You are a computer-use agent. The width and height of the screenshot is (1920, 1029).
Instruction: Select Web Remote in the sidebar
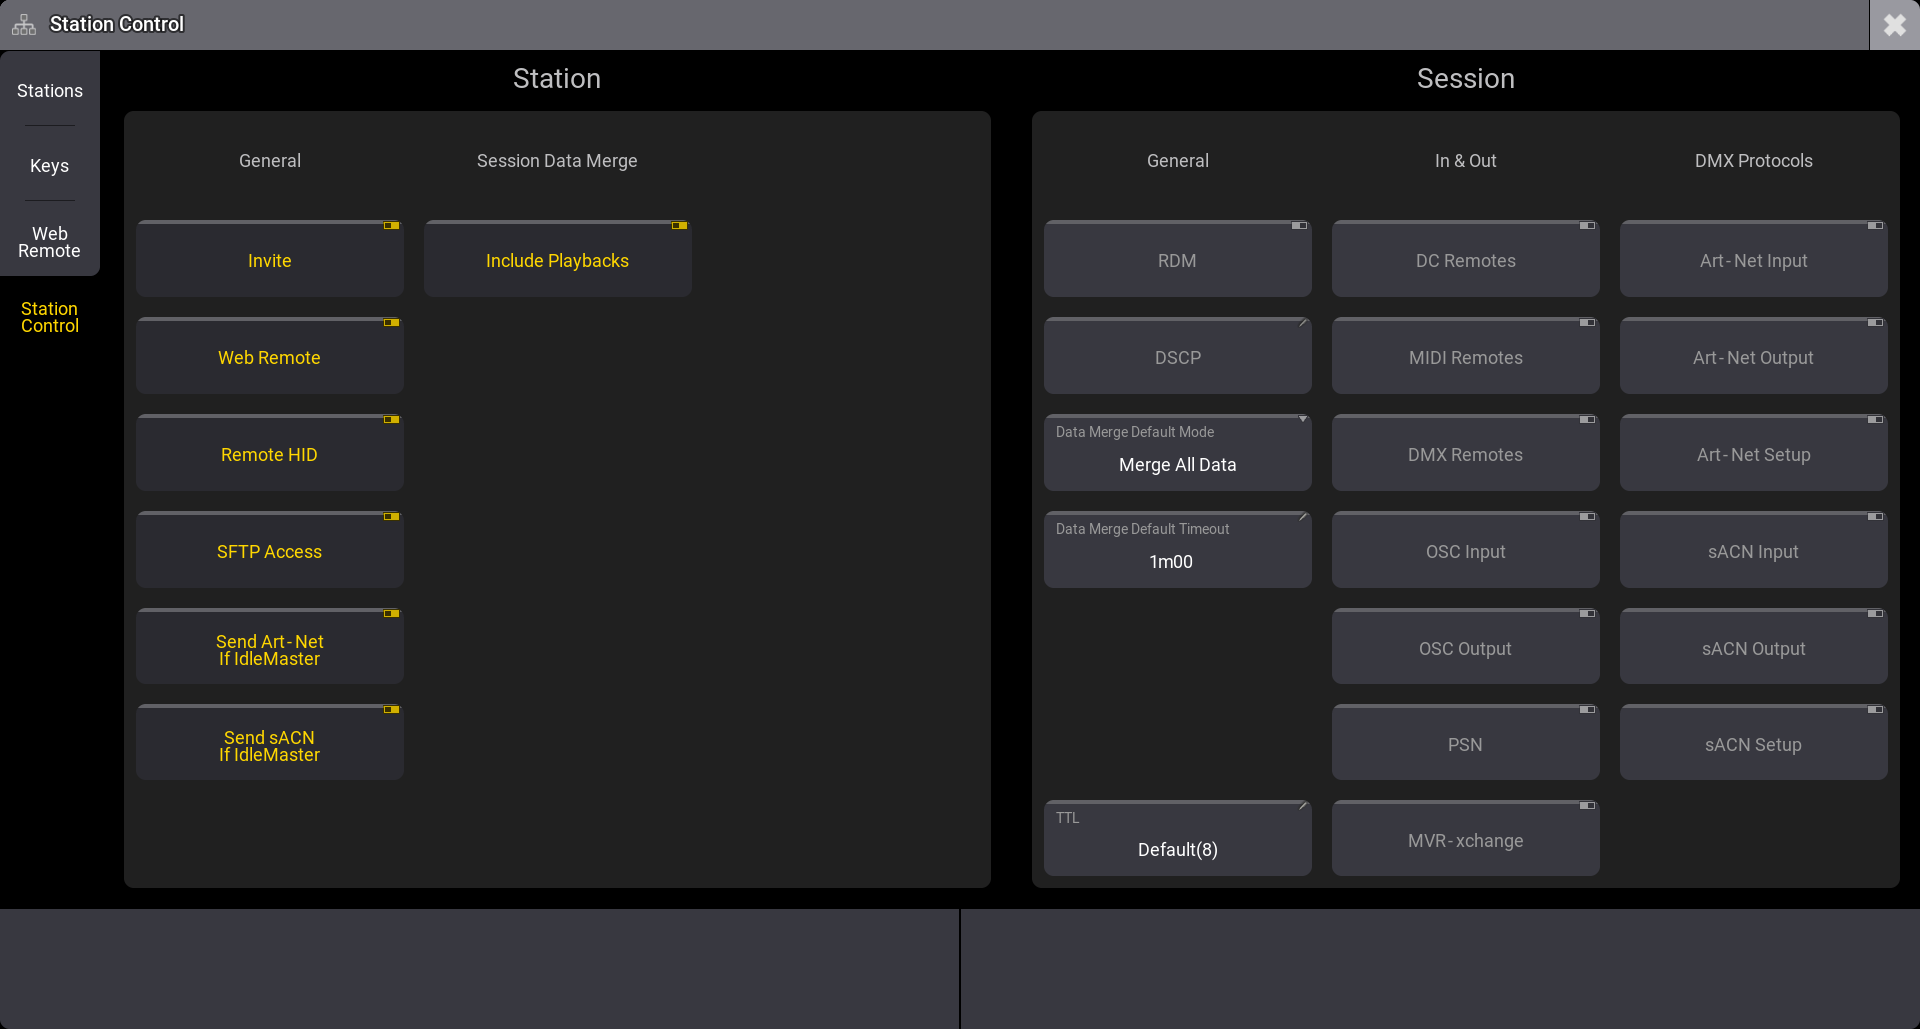[49, 242]
